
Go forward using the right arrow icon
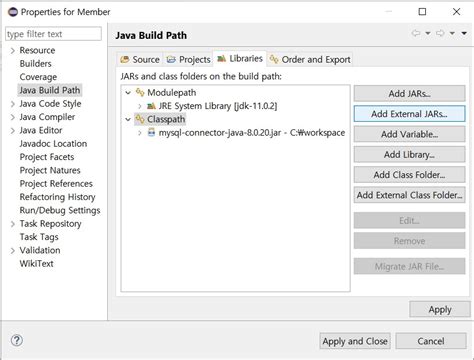click(440, 33)
